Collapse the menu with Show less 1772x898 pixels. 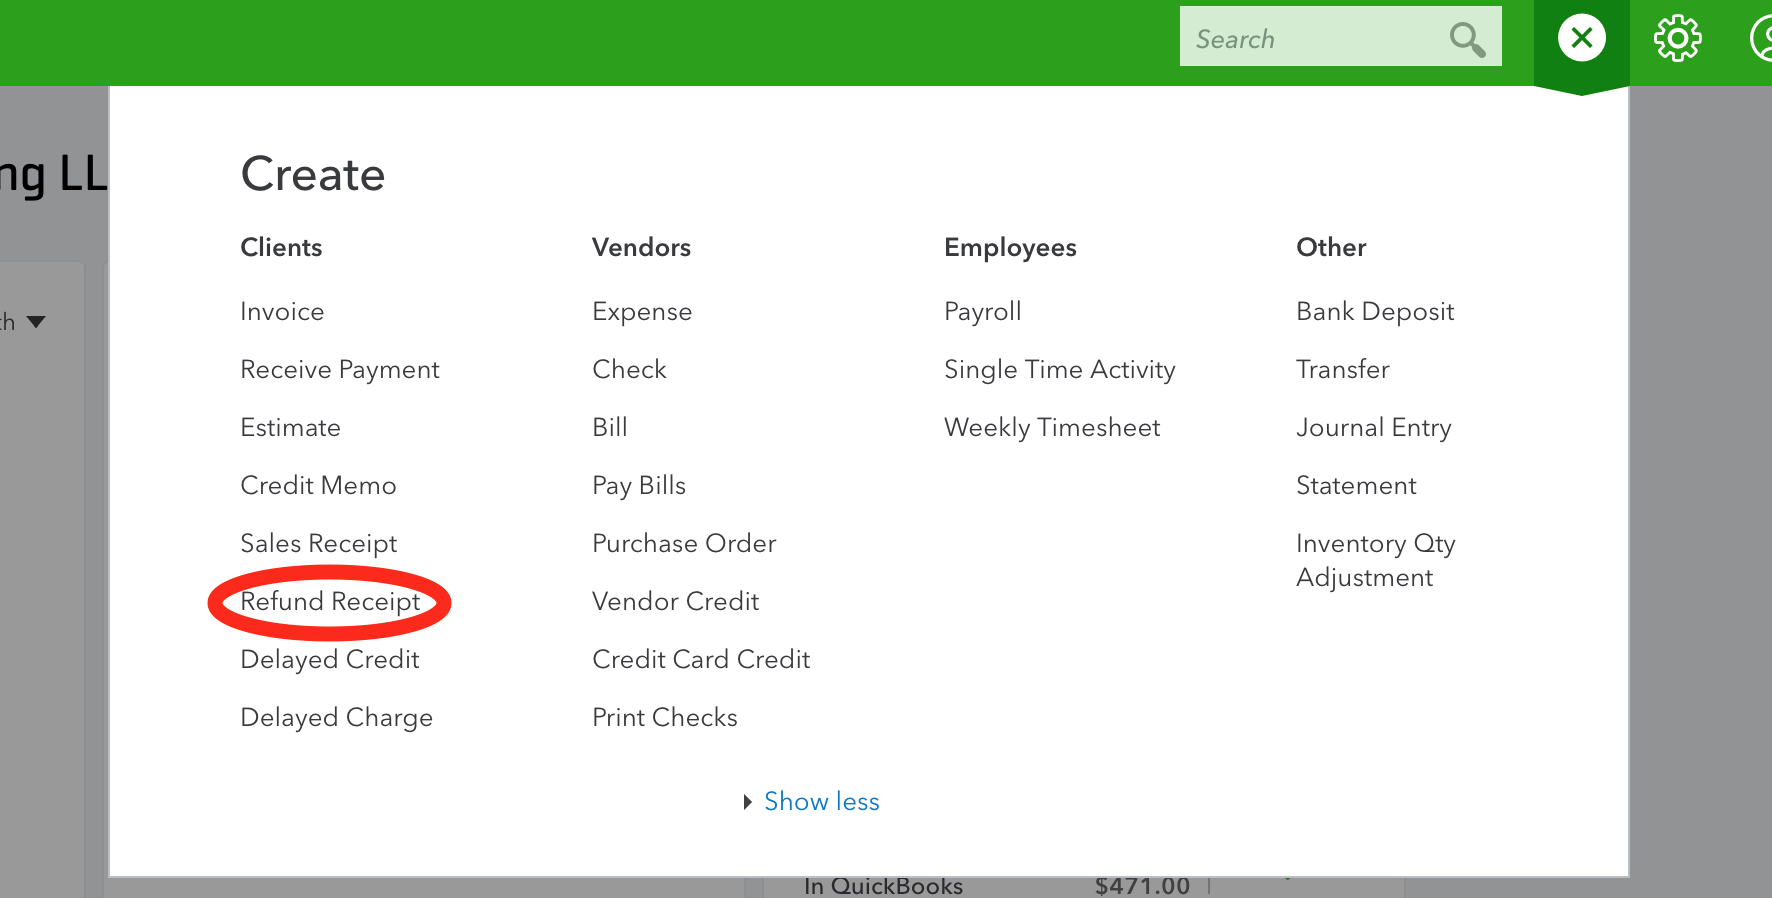pyautogui.click(x=821, y=801)
